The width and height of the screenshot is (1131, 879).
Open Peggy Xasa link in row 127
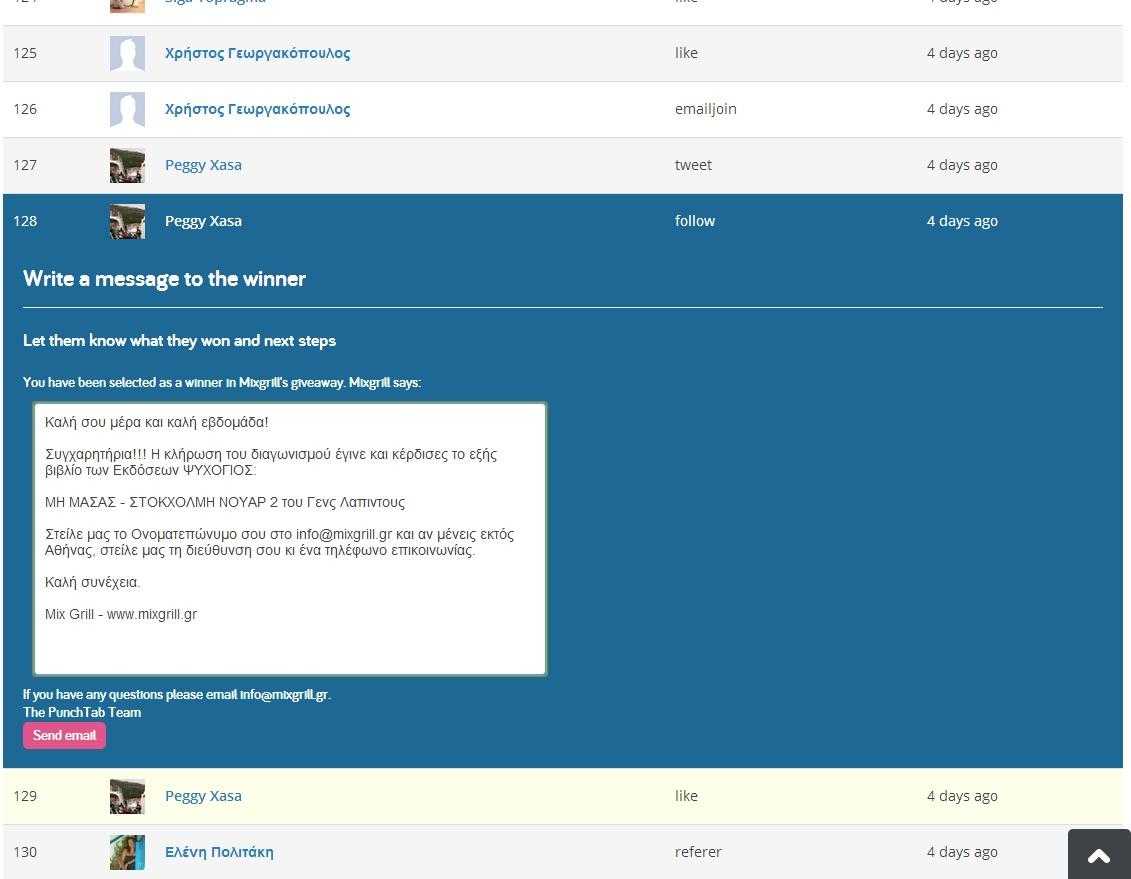point(203,165)
